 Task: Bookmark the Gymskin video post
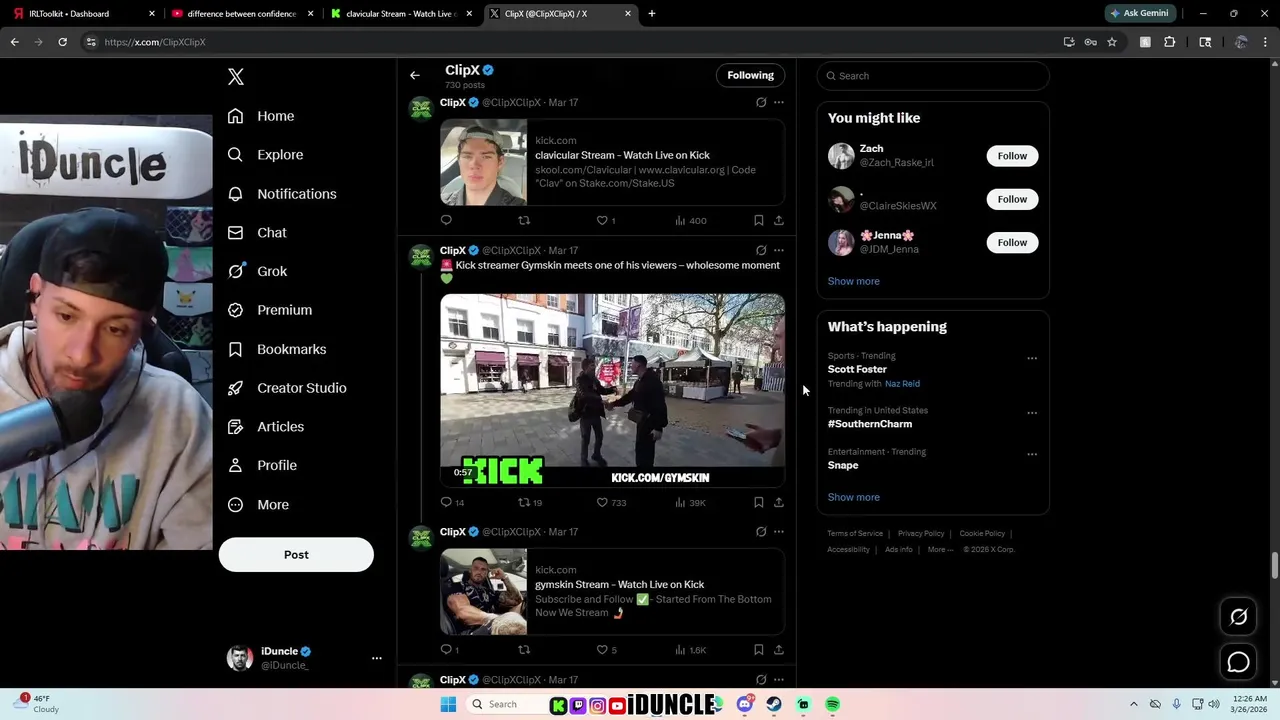(758, 502)
